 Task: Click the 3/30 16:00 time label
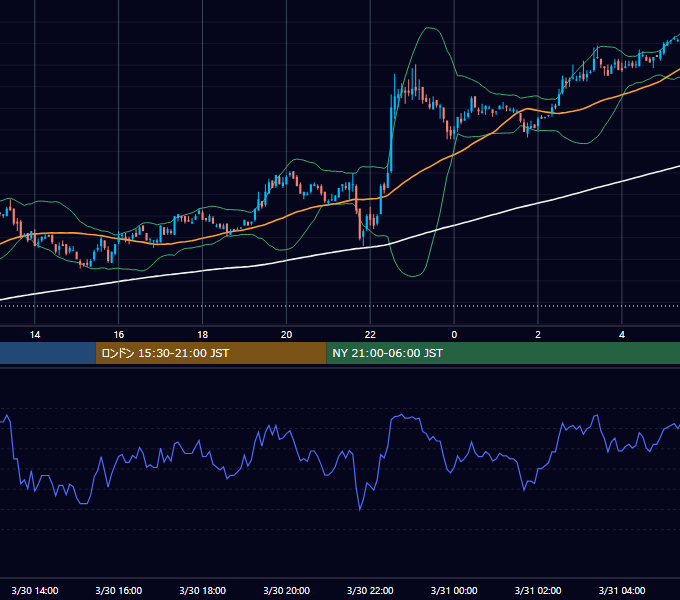click(x=118, y=590)
